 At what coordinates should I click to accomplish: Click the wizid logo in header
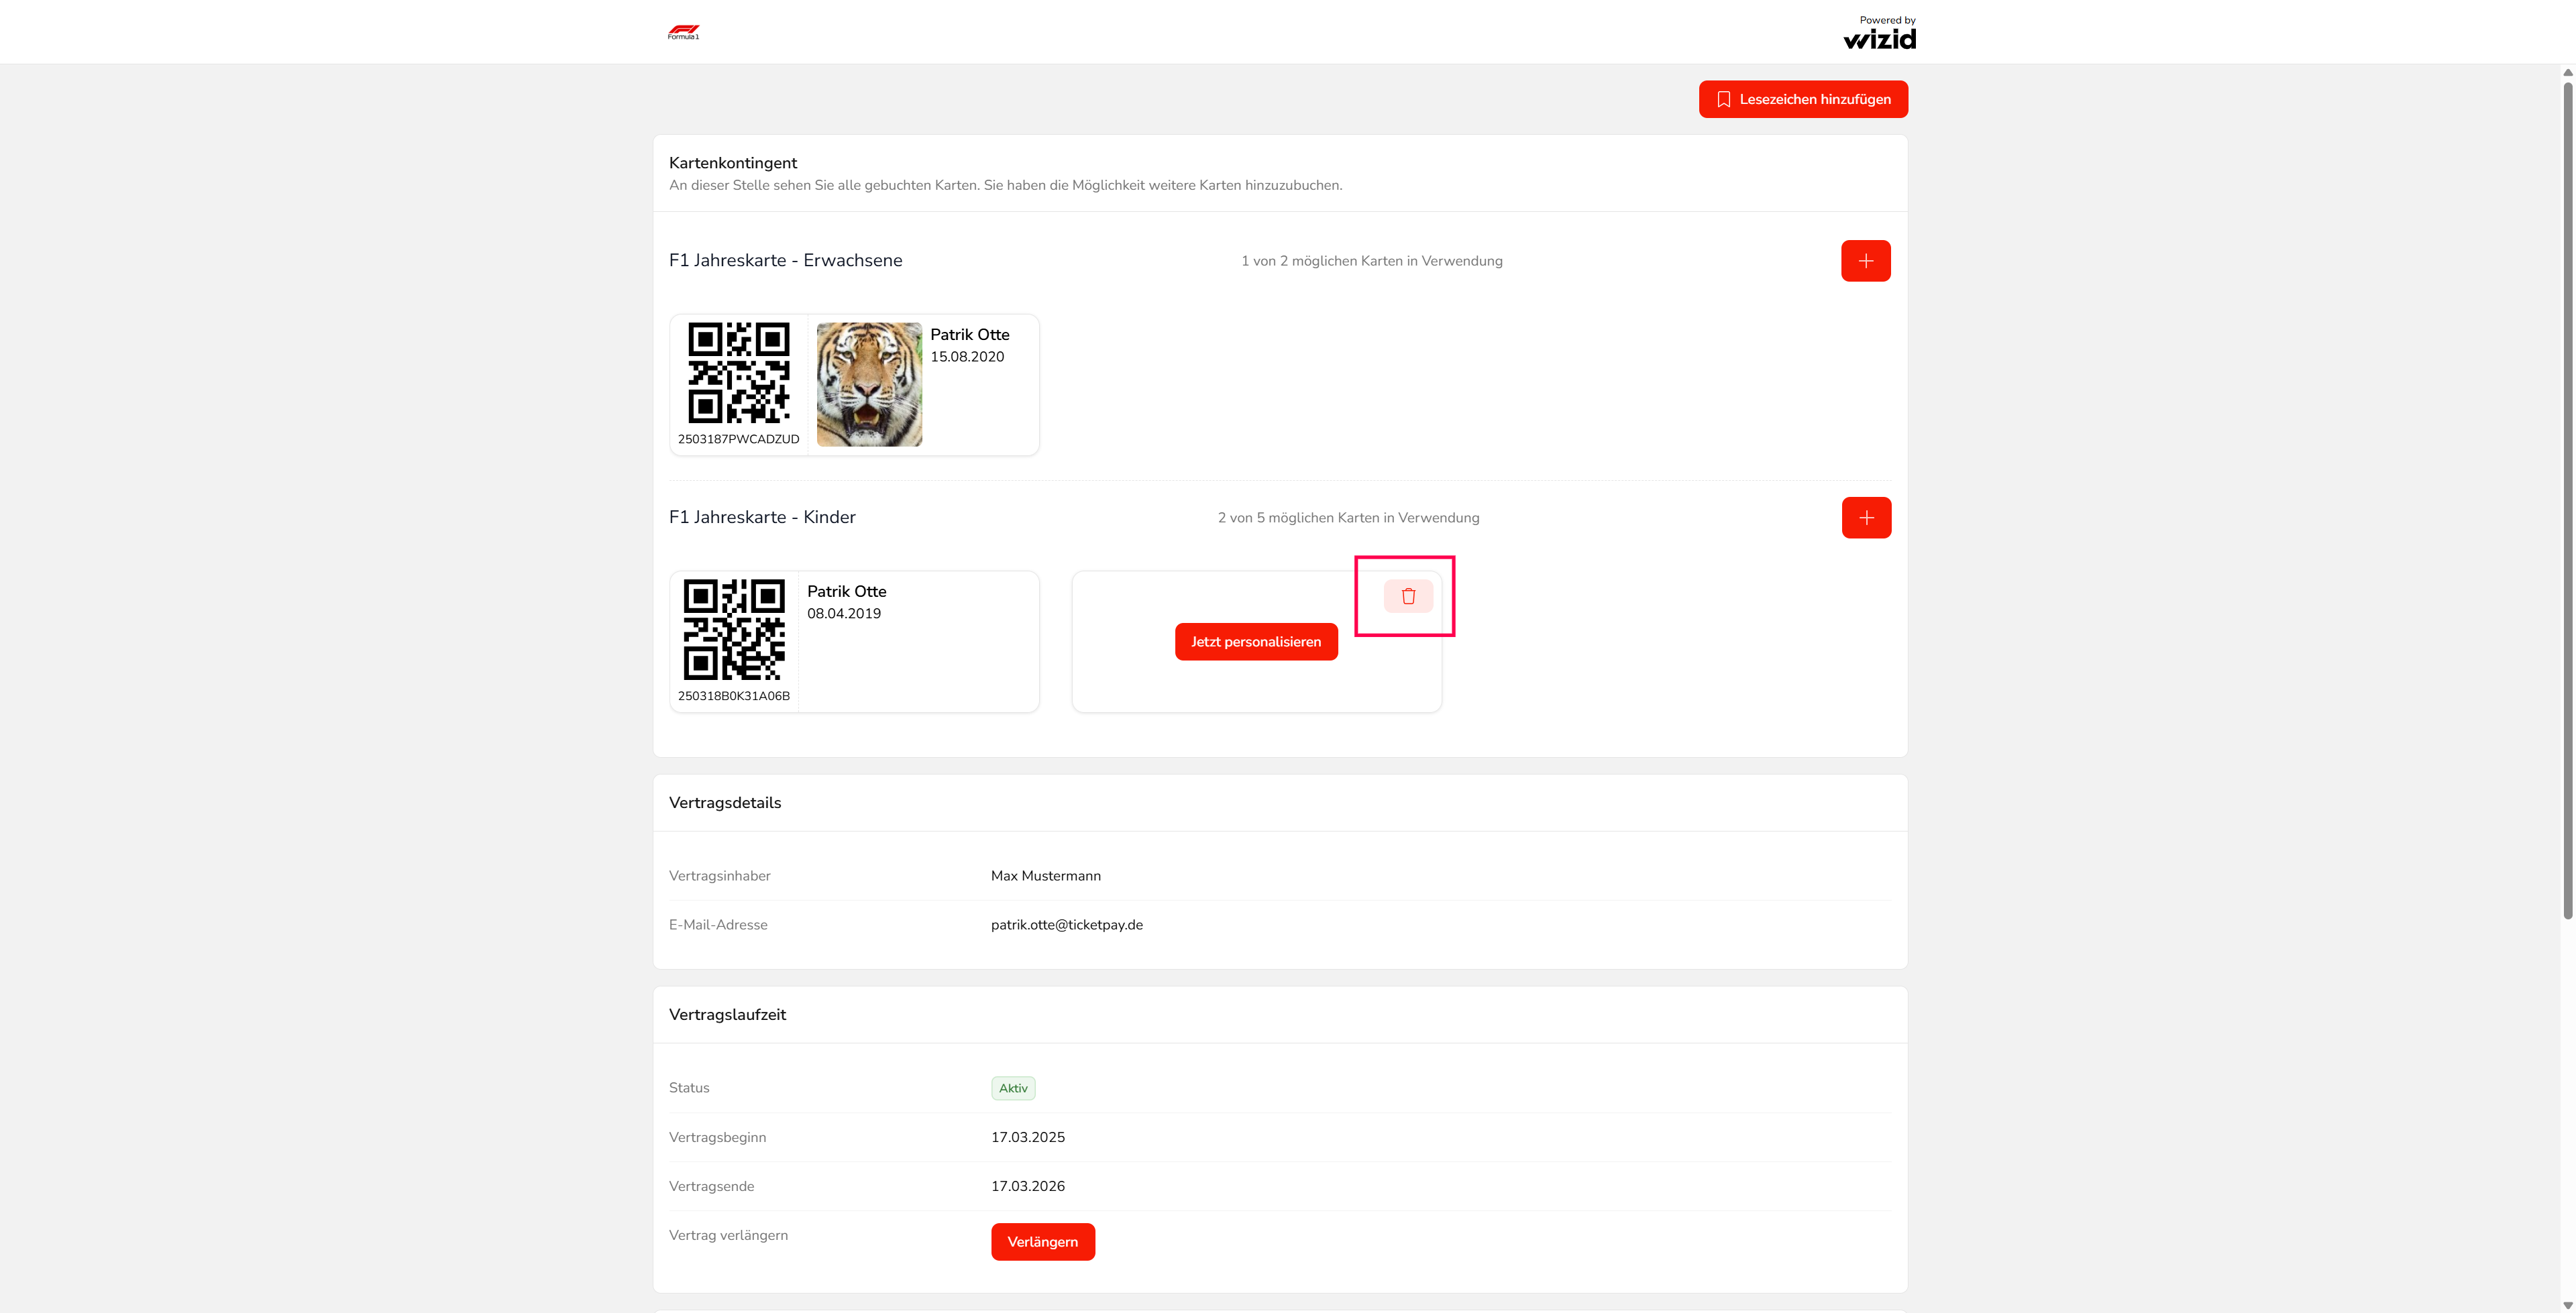[x=1879, y=38]
